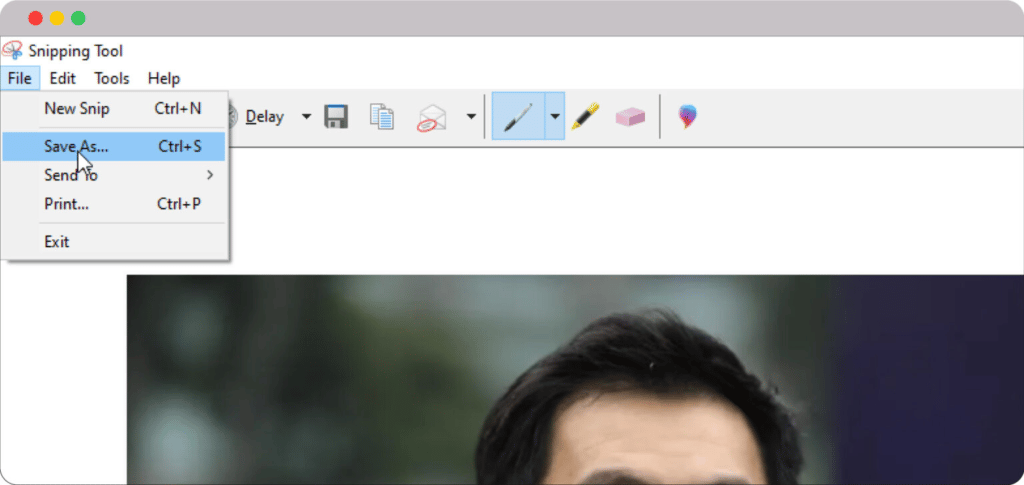Open the Send Snip dropdown arrow
Screen dimensions: 1024x485
(x=471, y=117)
